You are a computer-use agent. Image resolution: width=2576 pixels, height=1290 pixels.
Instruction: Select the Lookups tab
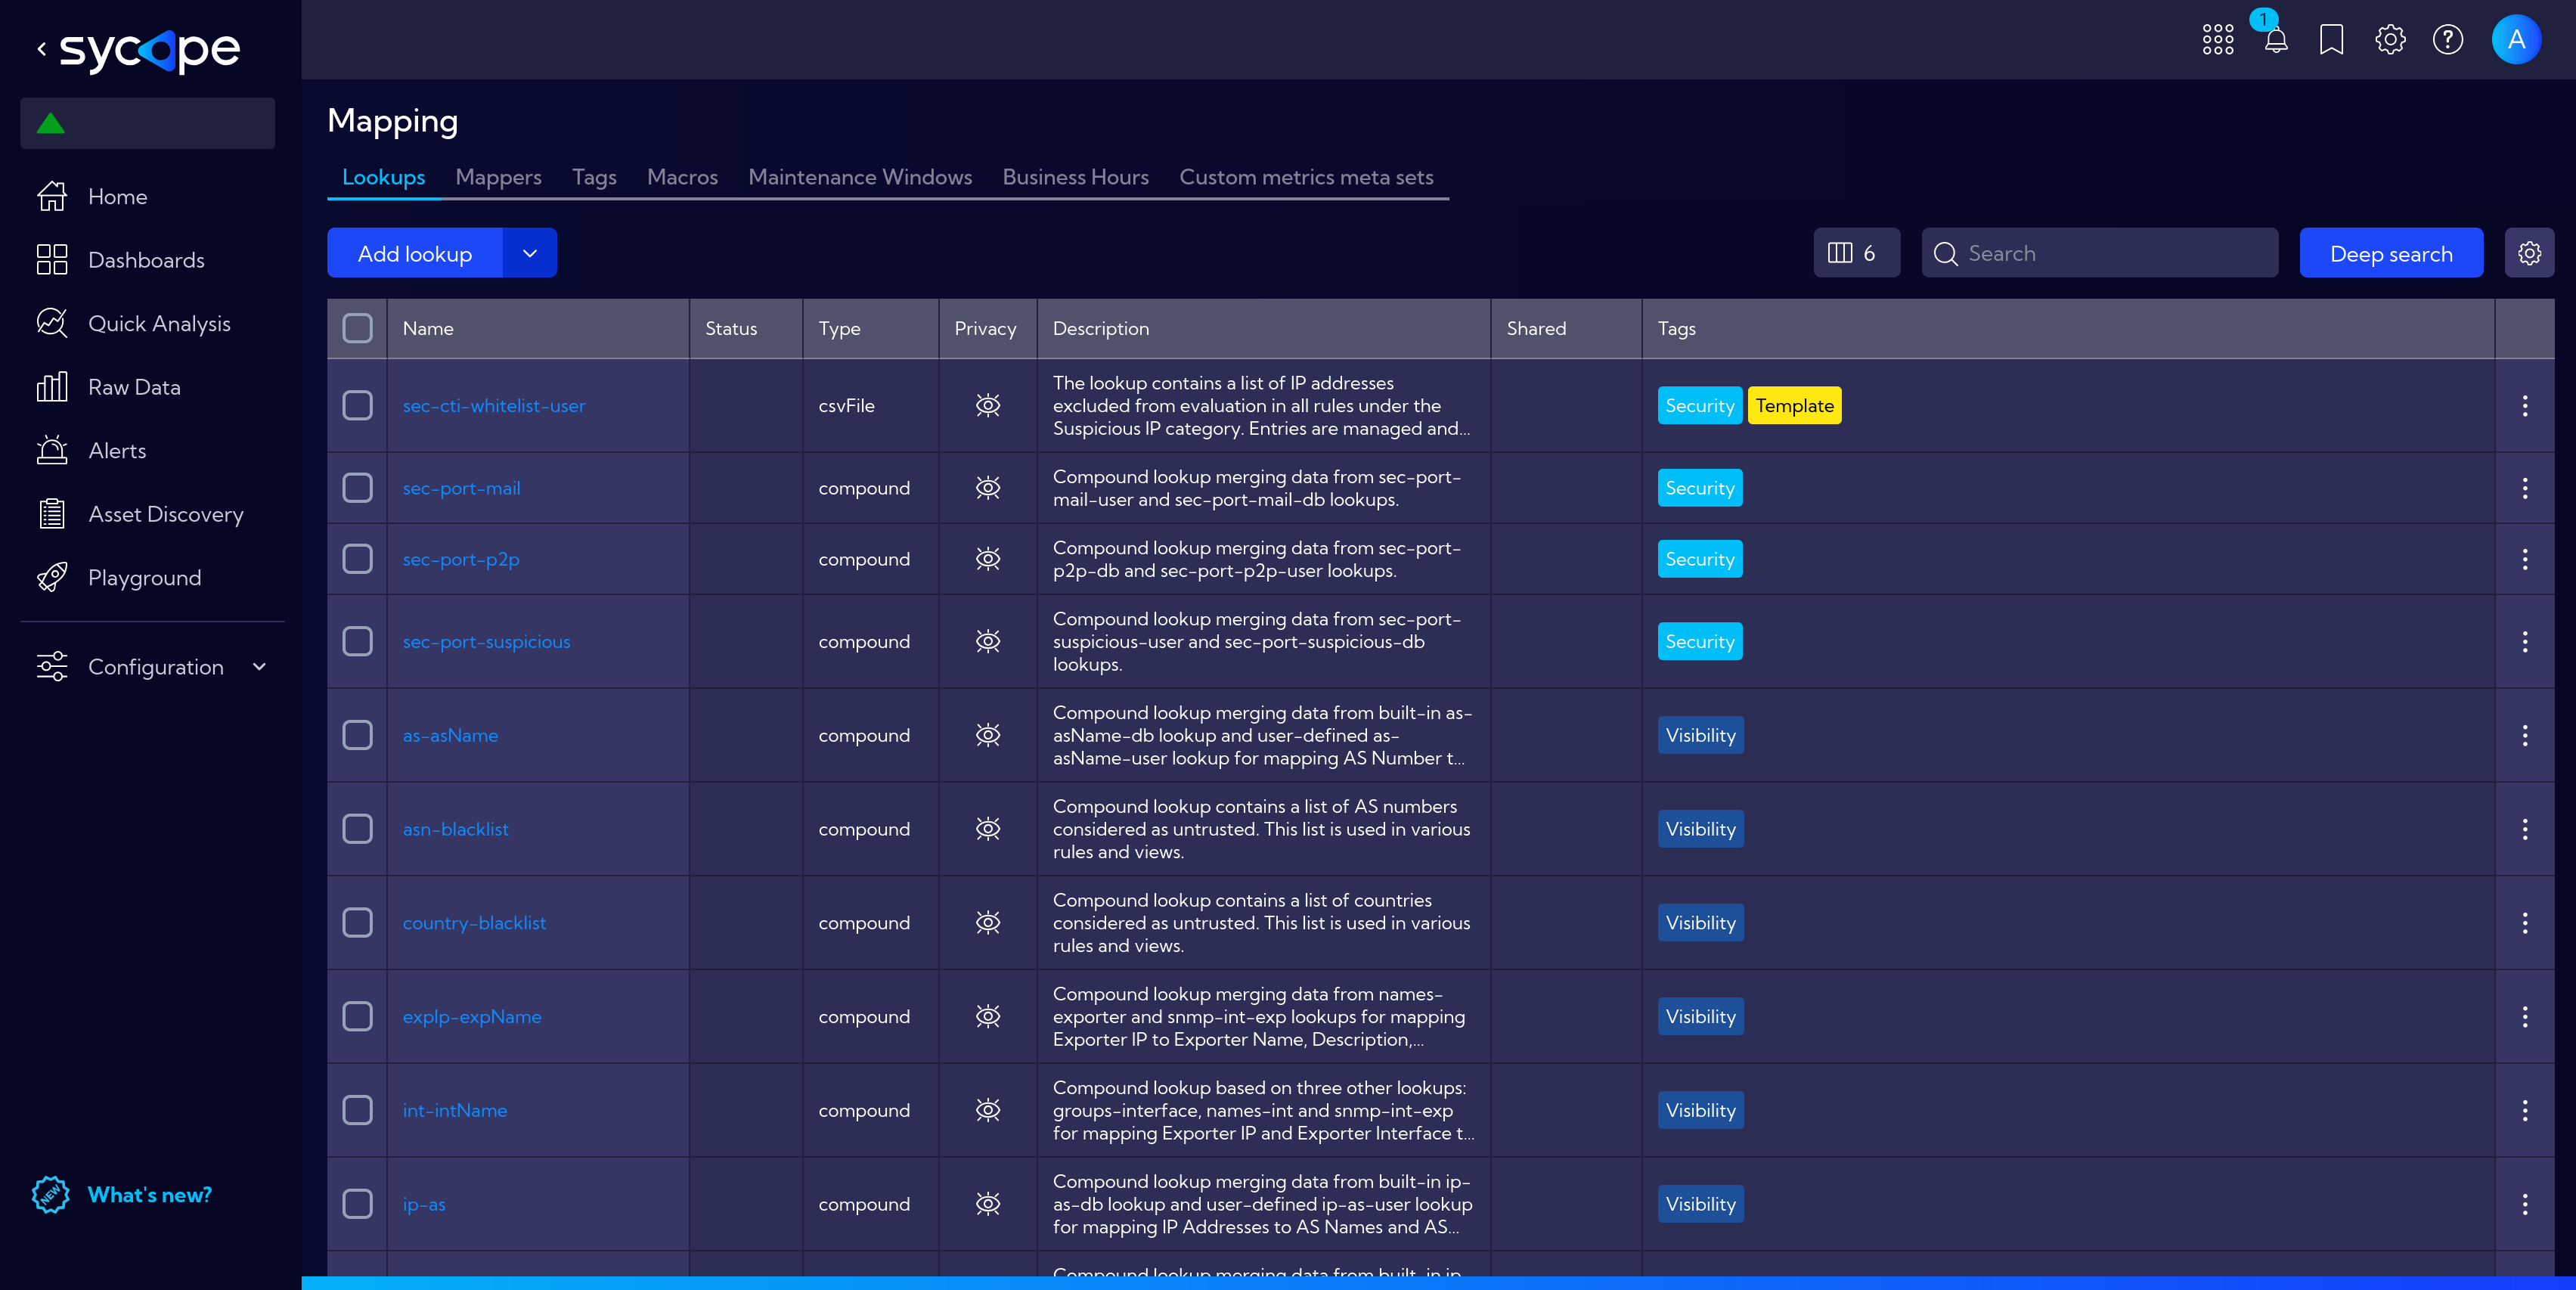click(x=383, y=177)
